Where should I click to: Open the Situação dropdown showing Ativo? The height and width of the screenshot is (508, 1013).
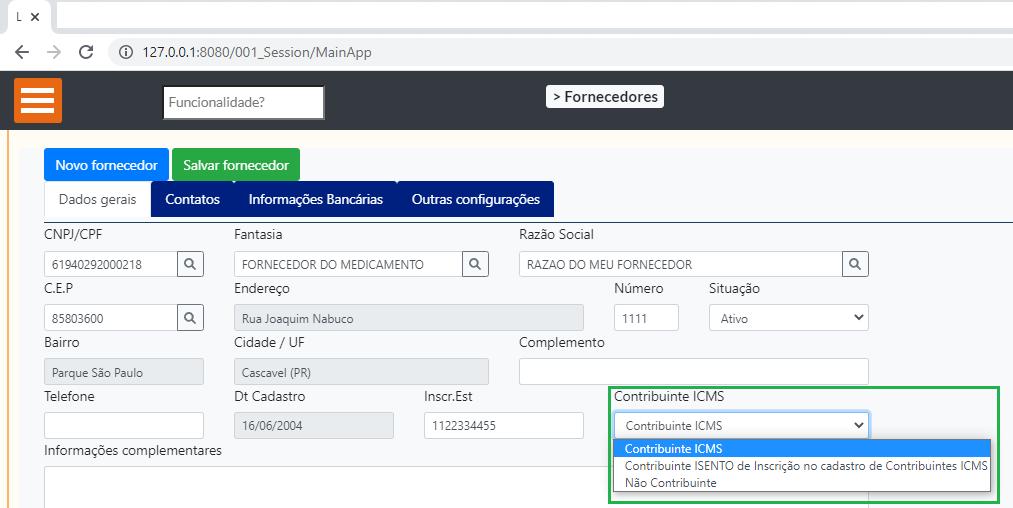point(788,318)
